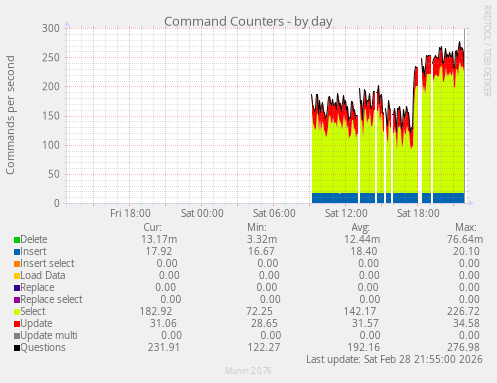Click the 'Commands per second' axis label
This screenshot has width=497, height=383.
tap(10, 115)
